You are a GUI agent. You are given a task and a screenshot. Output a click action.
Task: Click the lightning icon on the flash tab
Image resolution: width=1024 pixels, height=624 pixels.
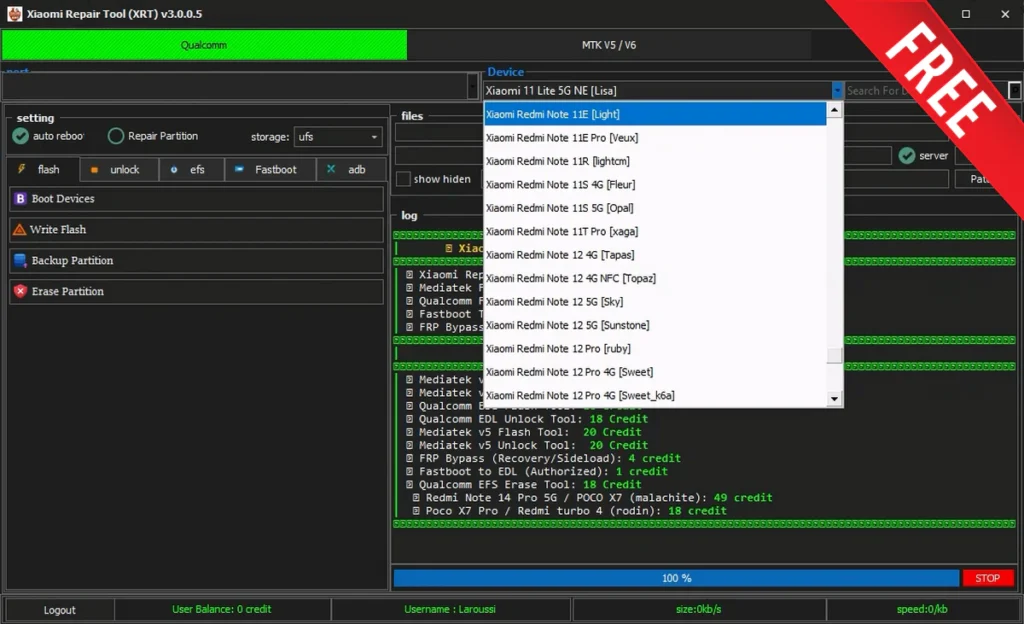point(22,169)
